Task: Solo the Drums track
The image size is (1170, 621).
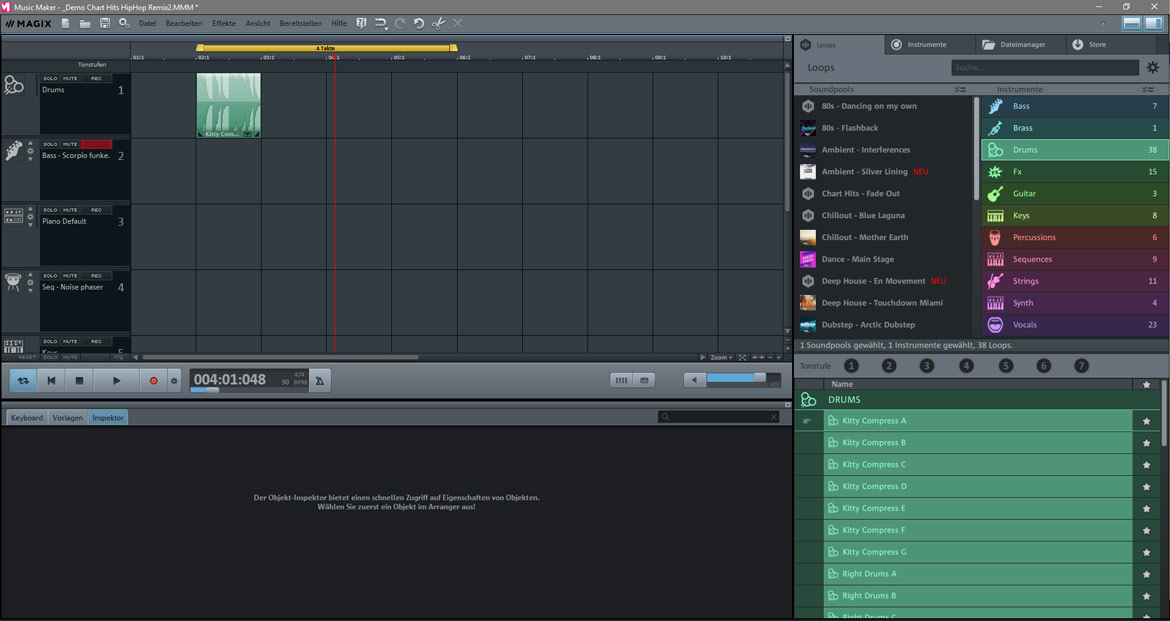Action: pos(50,78)
